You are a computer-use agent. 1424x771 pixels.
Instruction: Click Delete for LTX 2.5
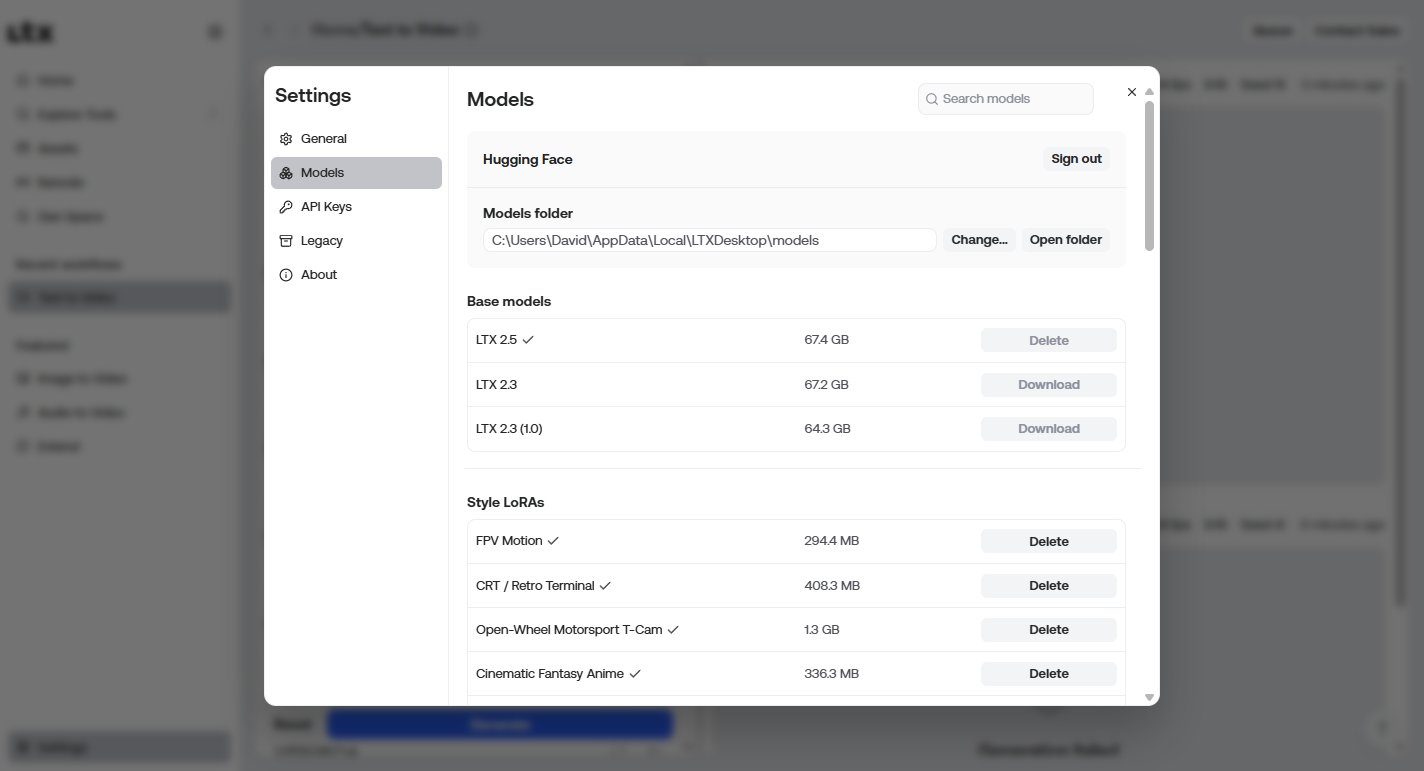(x=1049, y=341)
